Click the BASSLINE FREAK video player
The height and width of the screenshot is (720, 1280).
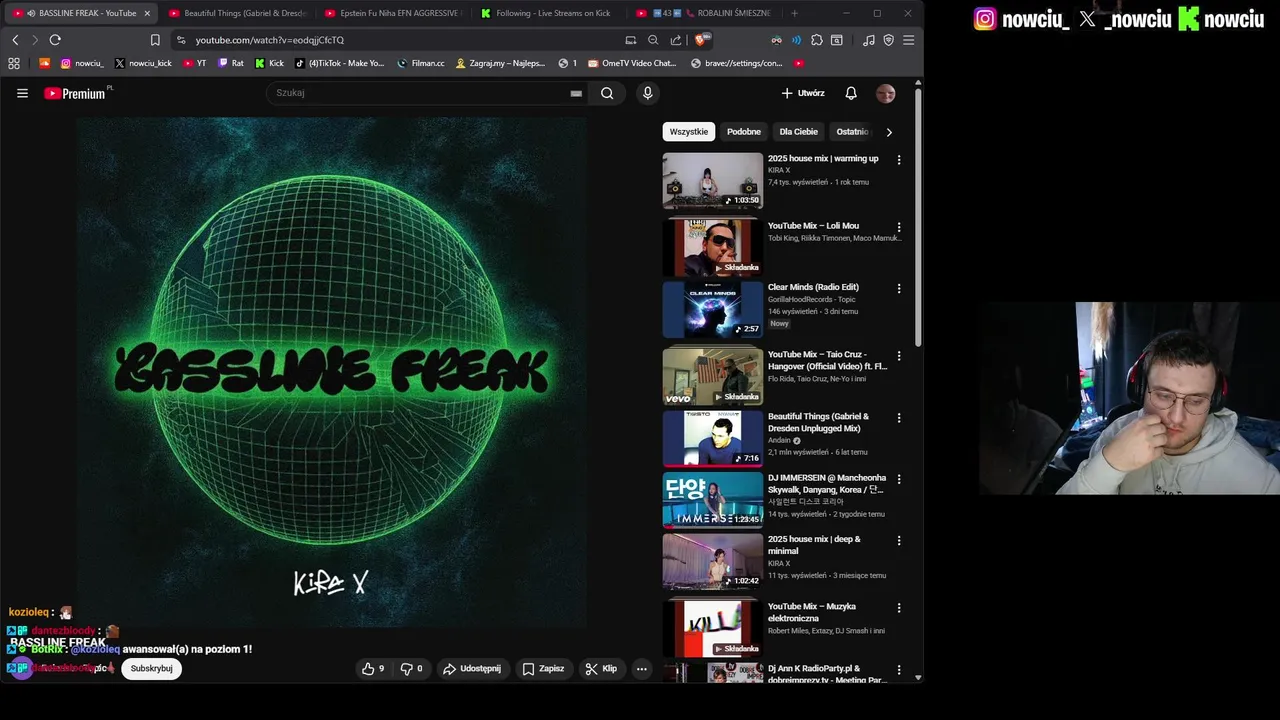331,372
